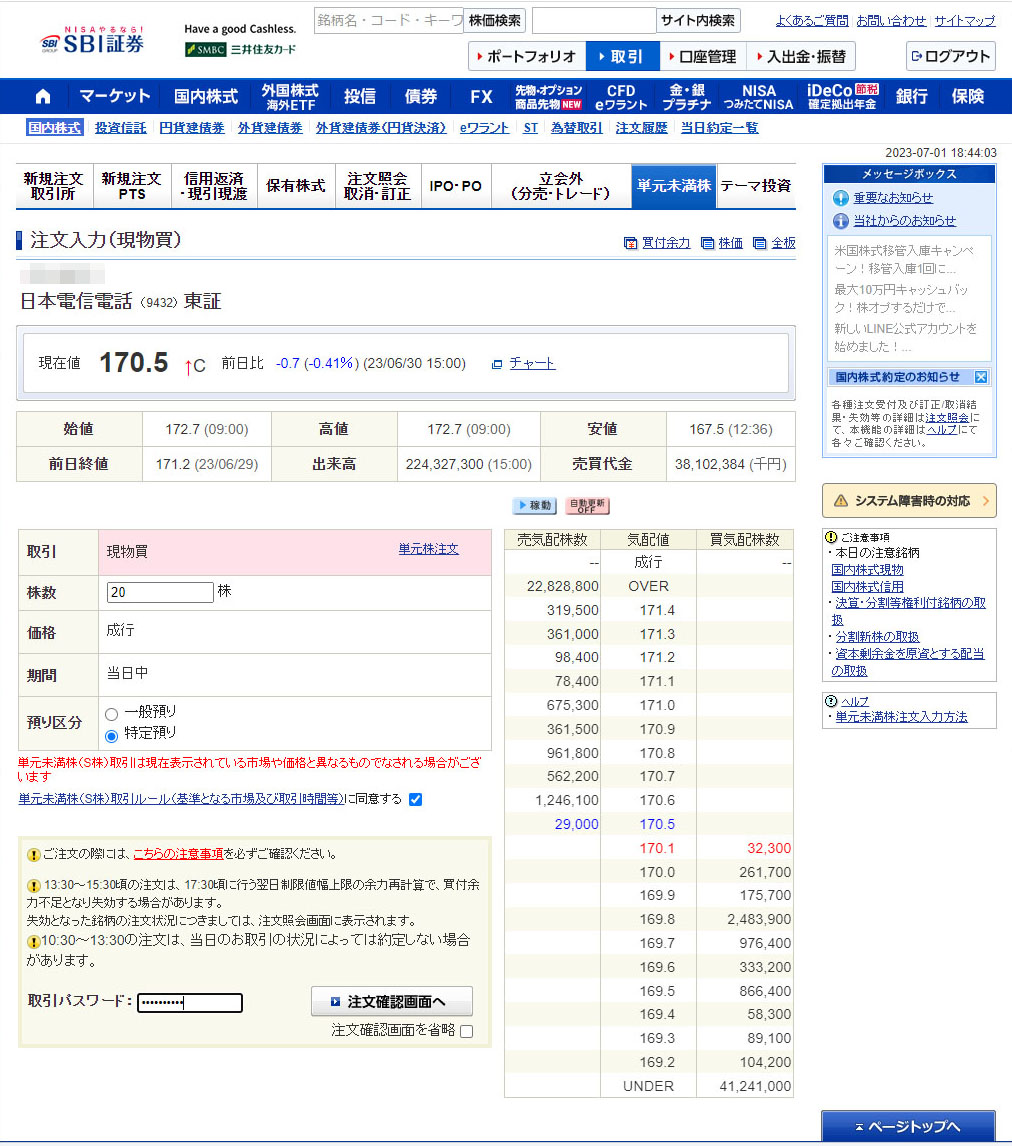Open the 口座管理 menu

(x=701, y=56)
